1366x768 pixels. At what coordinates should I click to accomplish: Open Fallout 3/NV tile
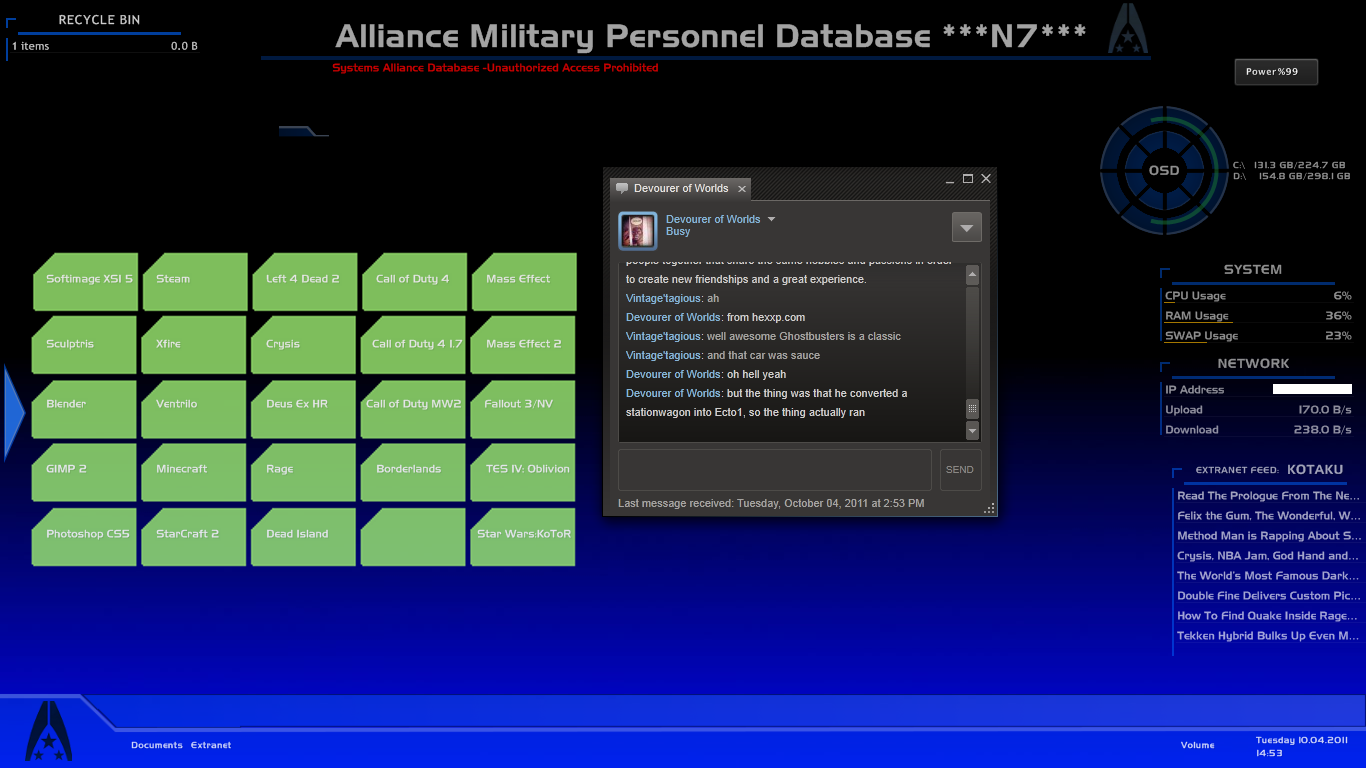[x=523, y=409]
